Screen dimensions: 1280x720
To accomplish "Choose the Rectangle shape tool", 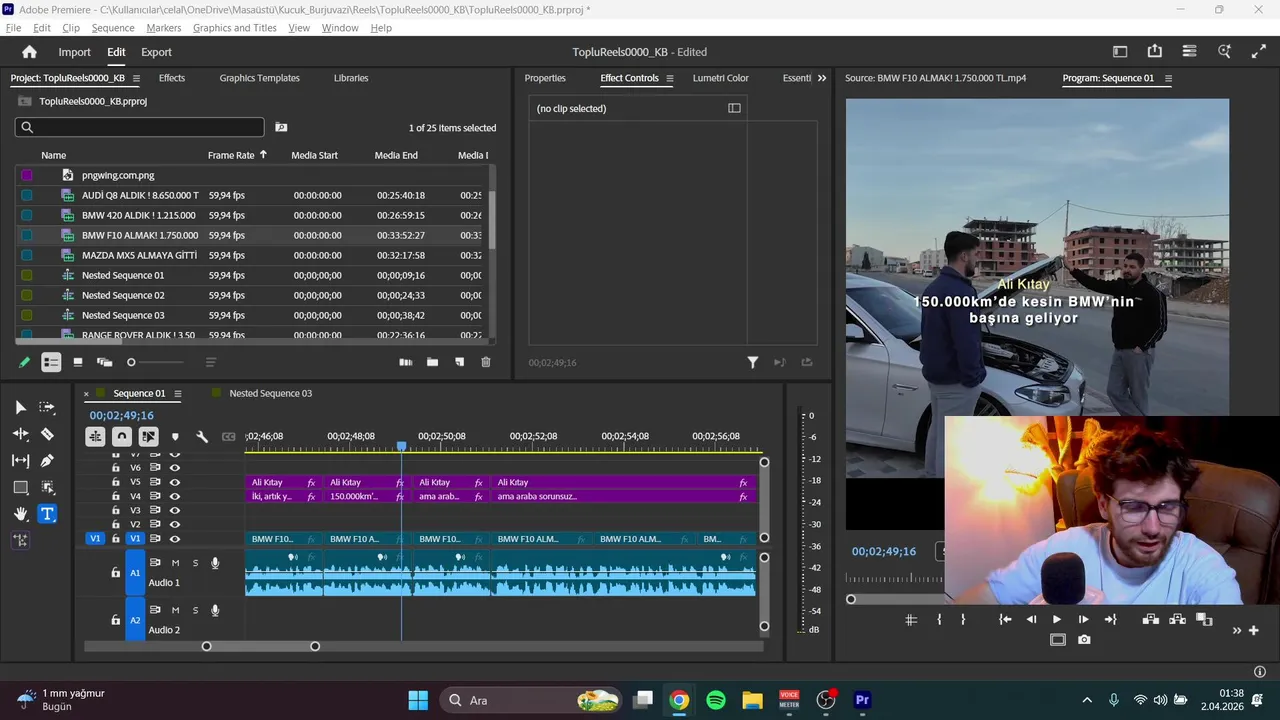I will [x=20, y=488].
